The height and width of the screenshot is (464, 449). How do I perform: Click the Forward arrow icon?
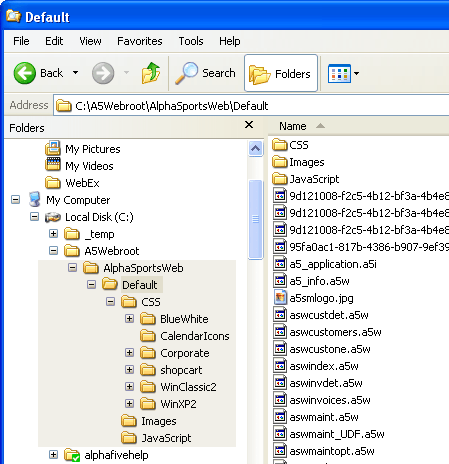[x=103, y=73]
